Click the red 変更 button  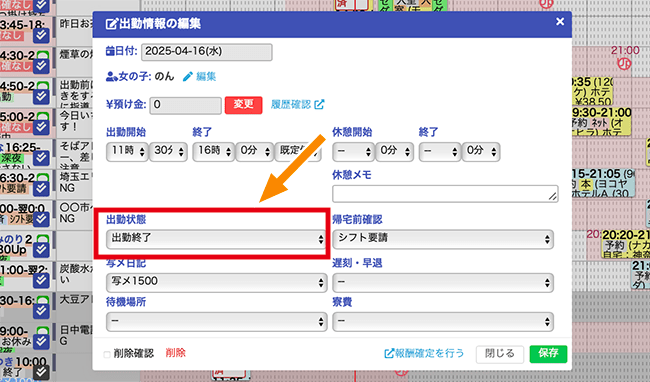(243, 104)
